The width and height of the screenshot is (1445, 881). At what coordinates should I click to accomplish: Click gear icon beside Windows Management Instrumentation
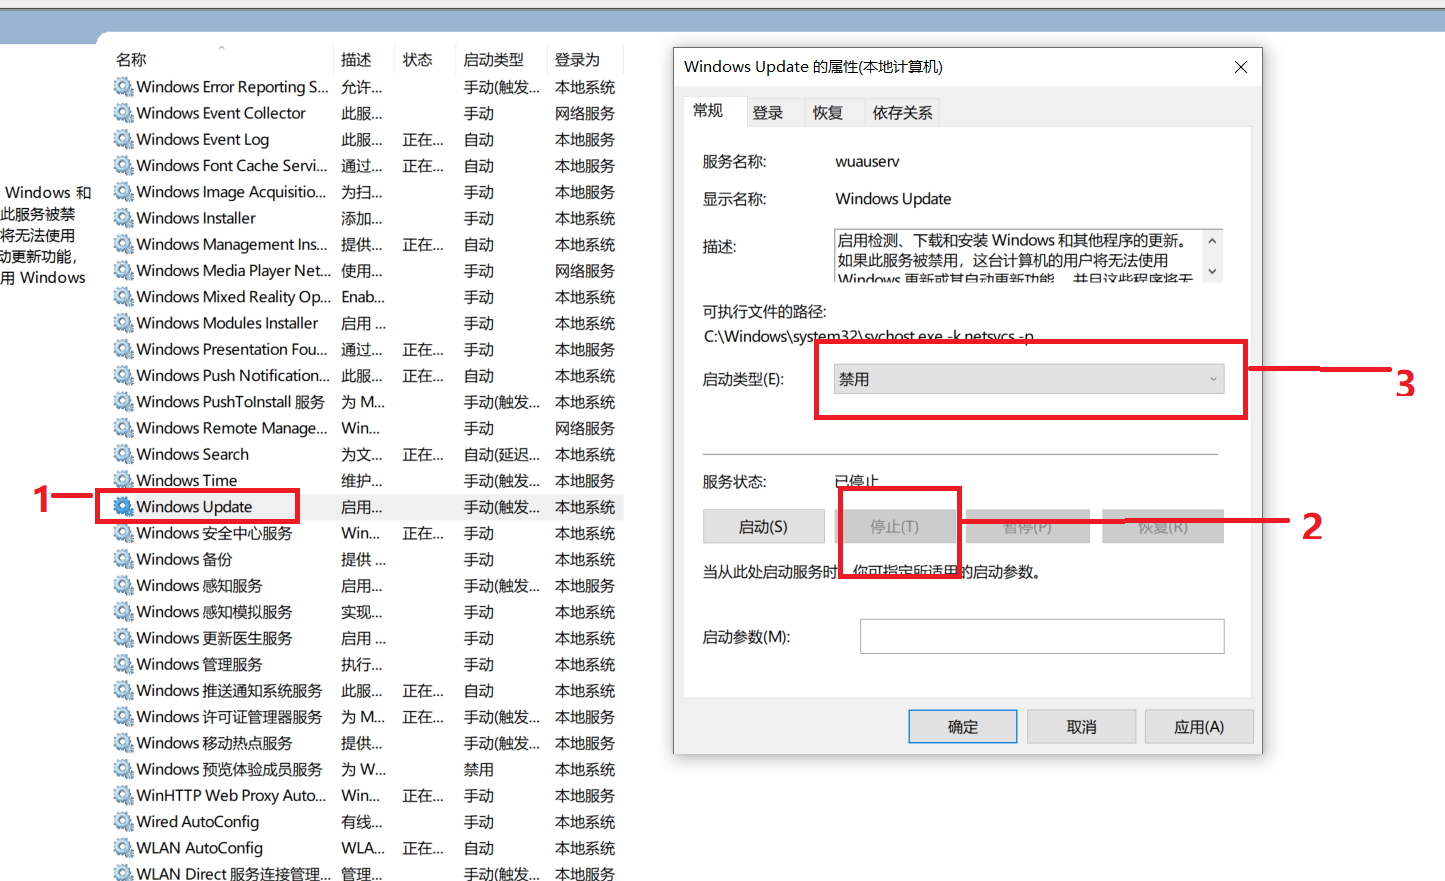[123, 244]
